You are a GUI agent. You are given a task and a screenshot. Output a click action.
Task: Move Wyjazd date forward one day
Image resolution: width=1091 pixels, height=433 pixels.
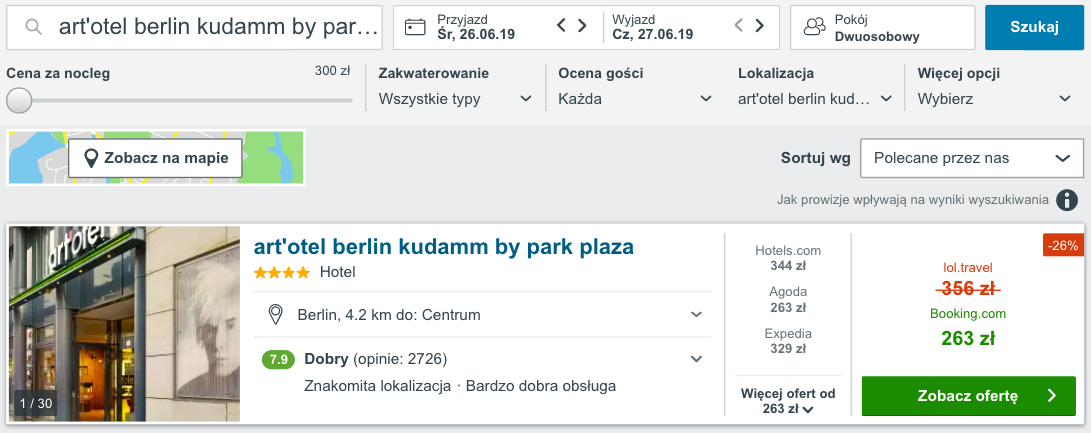[760, 26]
